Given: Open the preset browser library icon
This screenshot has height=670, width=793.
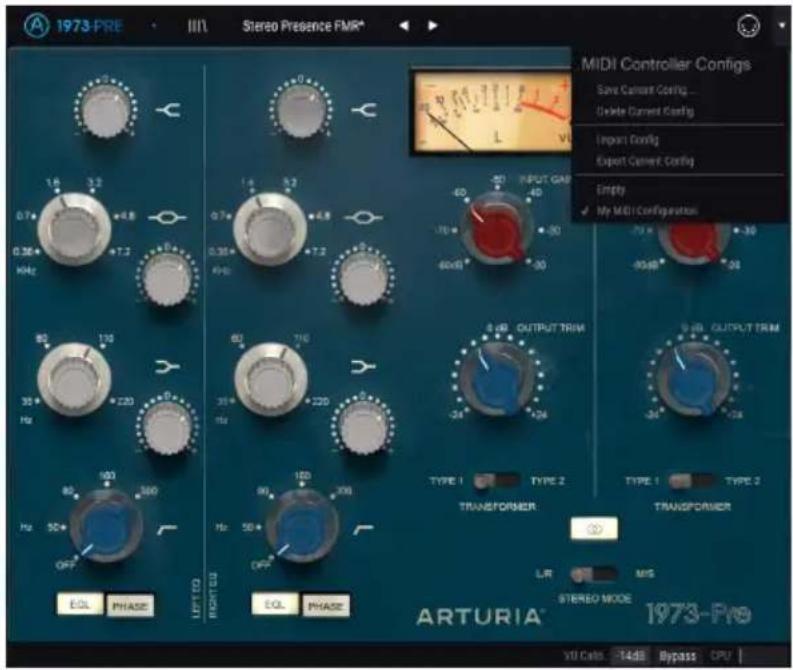Looking at the screenshot, I should click(197, 26).
